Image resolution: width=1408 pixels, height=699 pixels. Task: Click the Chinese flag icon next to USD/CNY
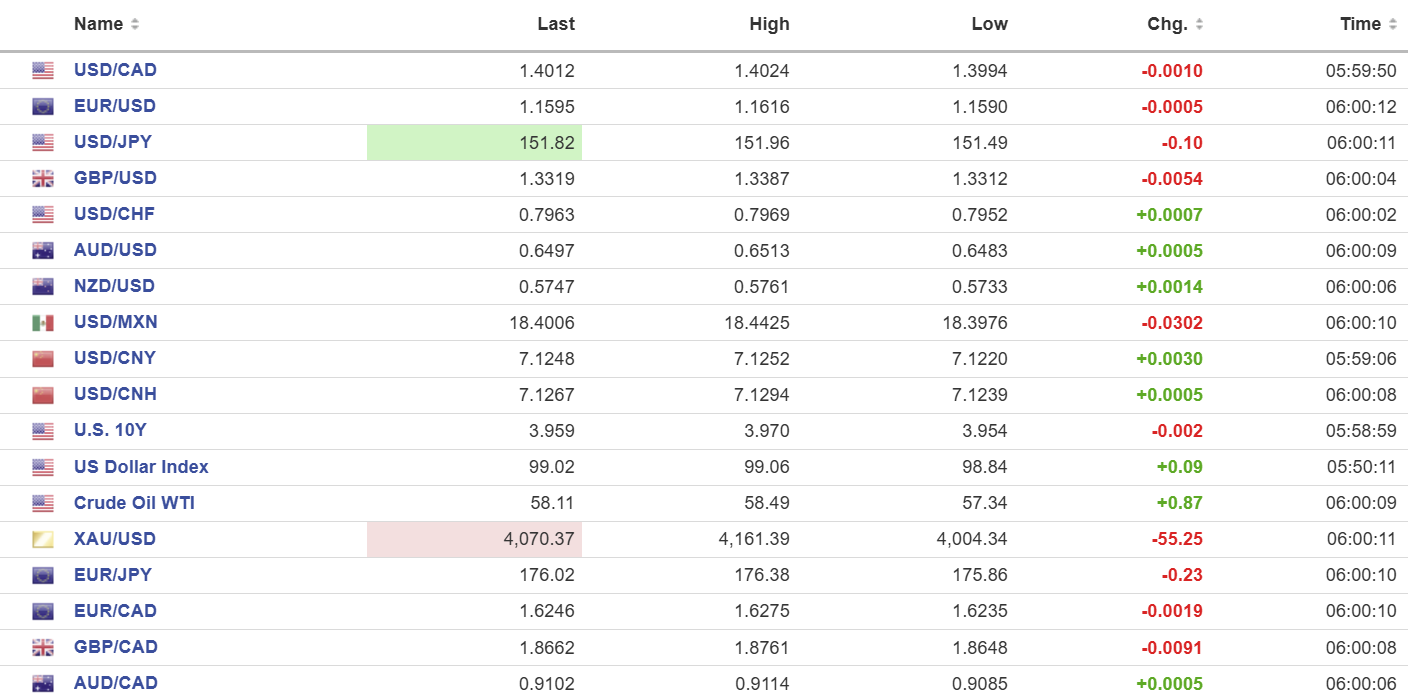click(42, 359)
